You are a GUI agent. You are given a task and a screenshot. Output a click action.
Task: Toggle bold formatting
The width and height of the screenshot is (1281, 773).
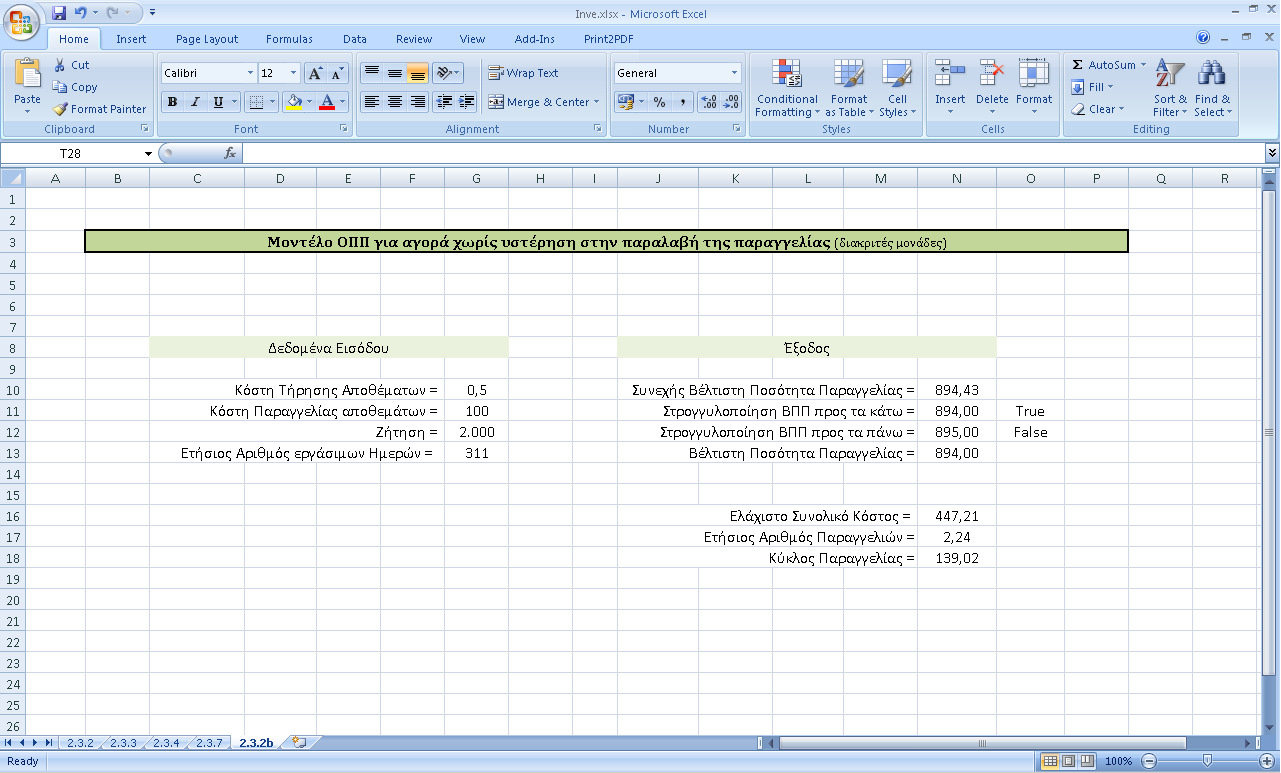tap(172, 102)
